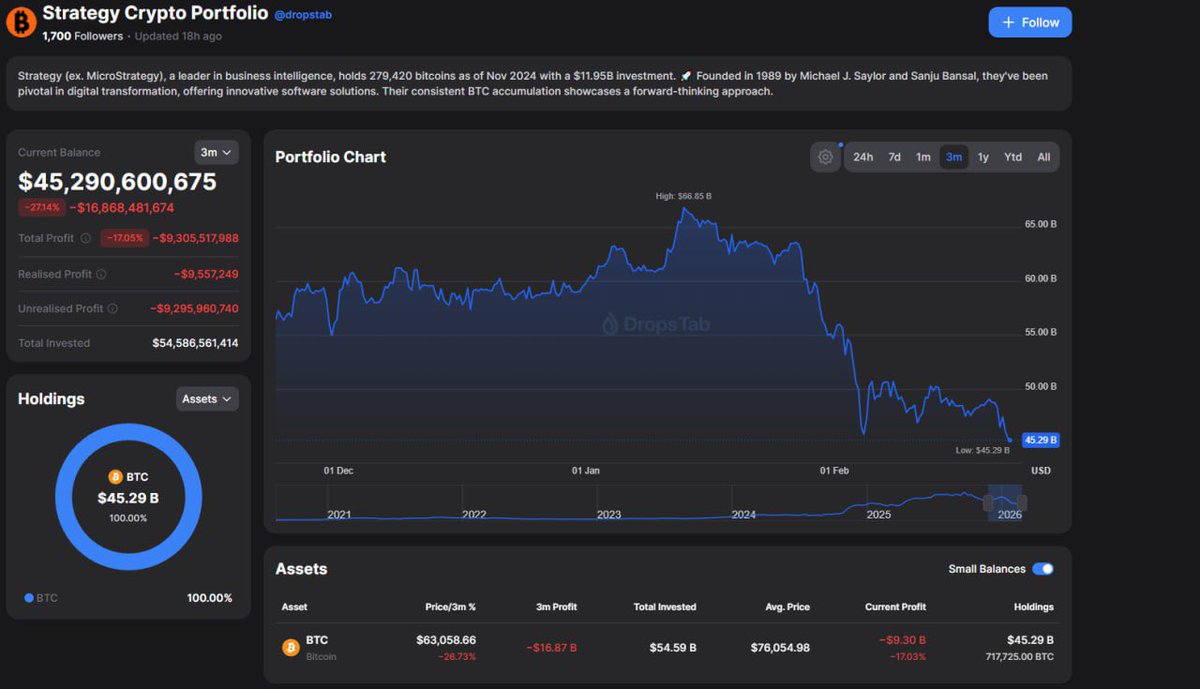Screen dimensions: 1200x689
Task: Toggle the Small Balances switch
Action: pos(1042,569)
